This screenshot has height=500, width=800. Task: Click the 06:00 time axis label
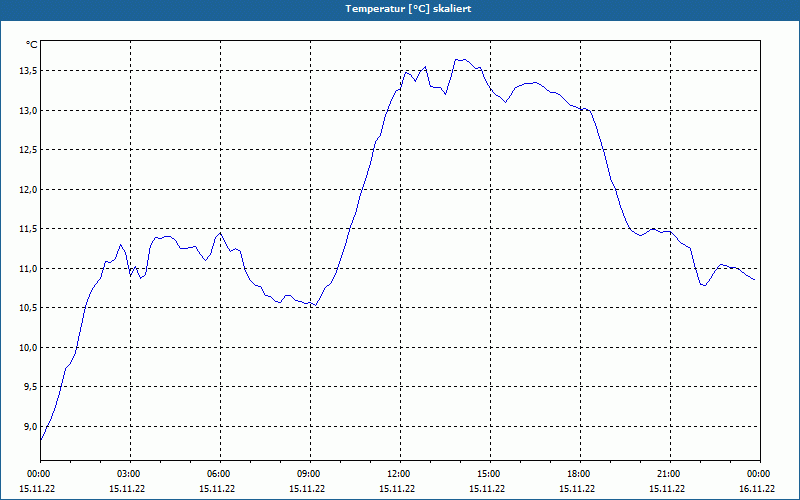[x=220, y=474]
